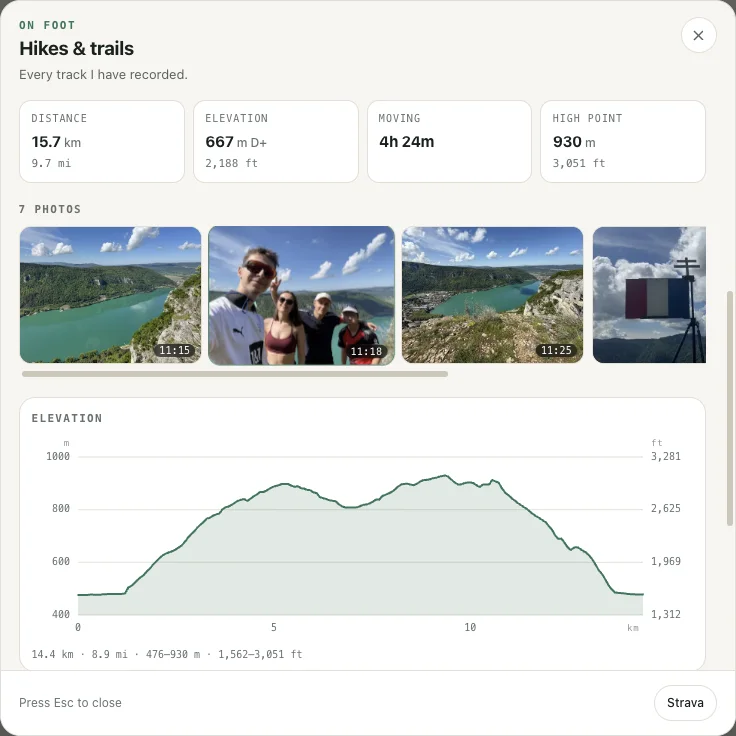Select the Distance 15.7 km card
The image size is (736, 736).
tap(102, 141)
